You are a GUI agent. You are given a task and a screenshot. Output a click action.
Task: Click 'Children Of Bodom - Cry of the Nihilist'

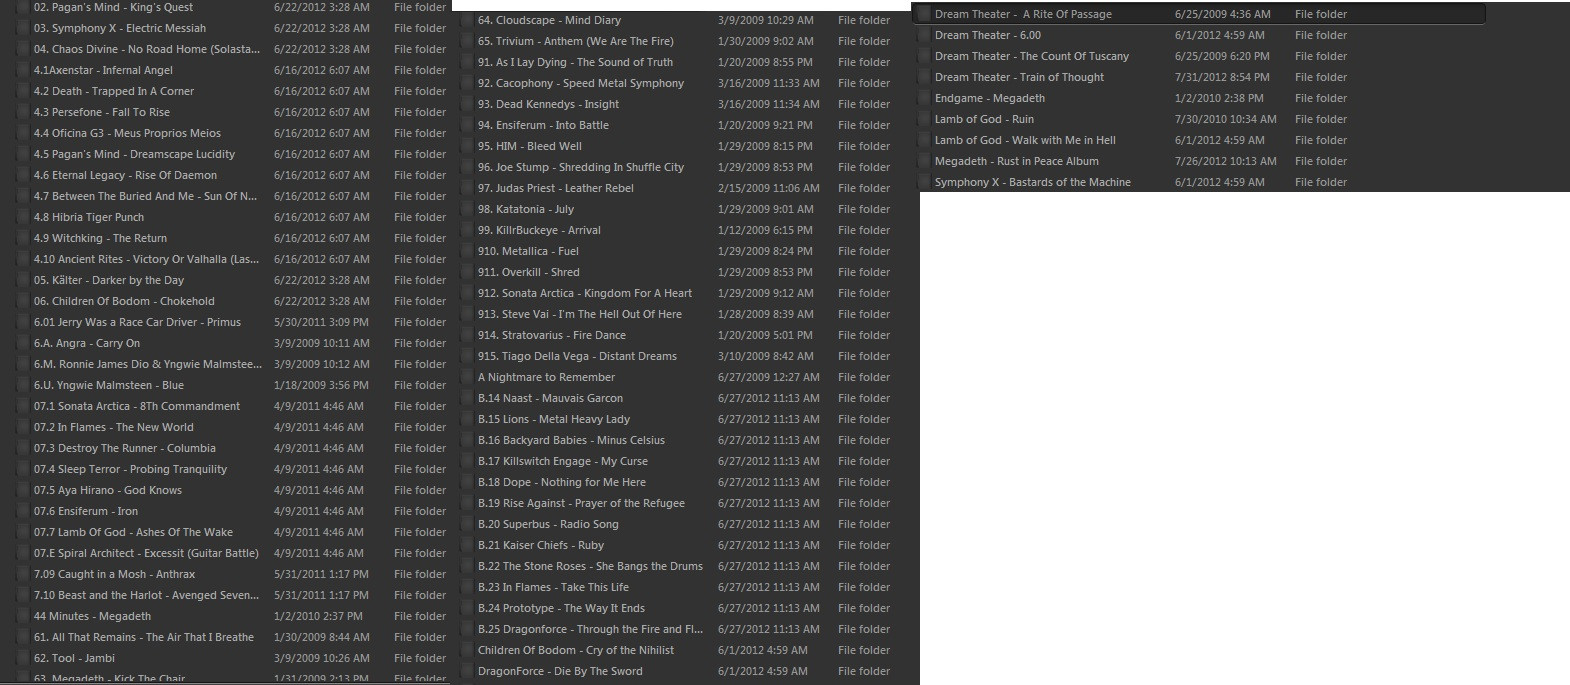click(576, 650)
